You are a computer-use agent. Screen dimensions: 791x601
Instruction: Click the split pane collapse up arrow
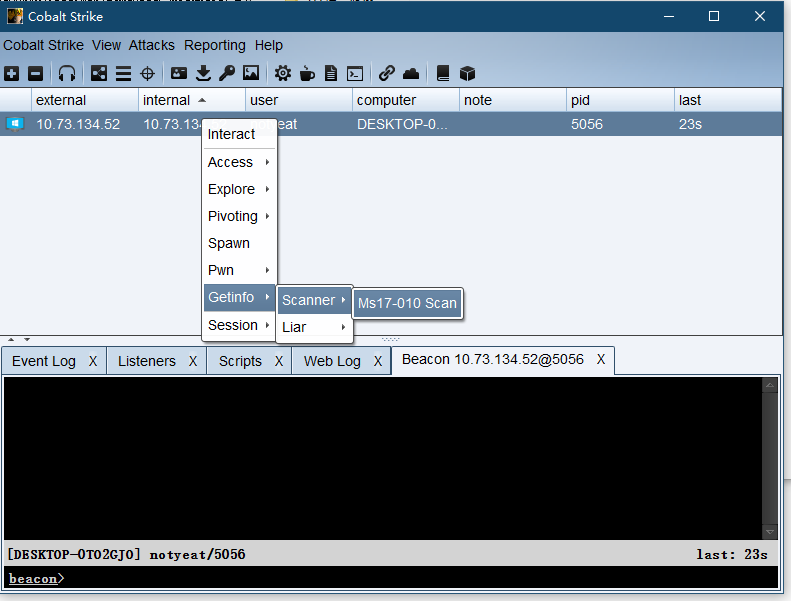[x=11, y=340]
